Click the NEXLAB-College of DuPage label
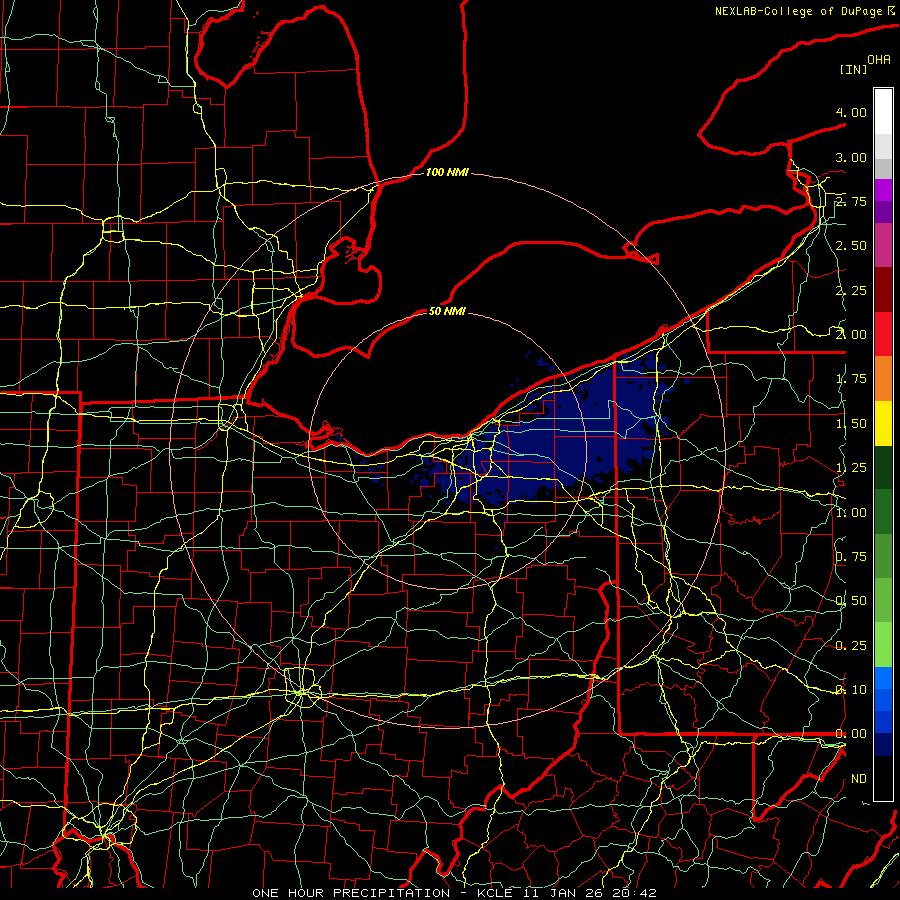900x900 pixels. pyautogui.click(x=798, y=11)
